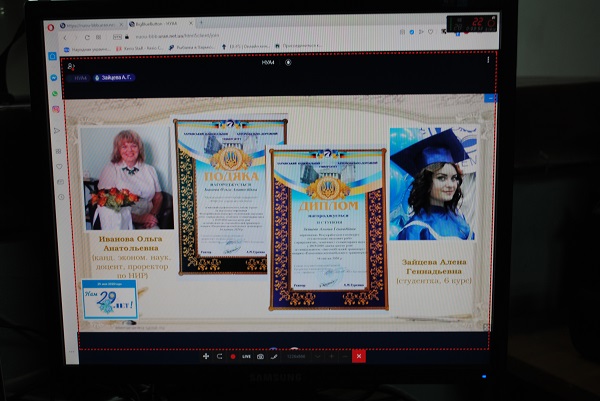The width and height of the screenshot is (600, 401).
Task: Open the three-dot options menu
Action: [x=488, y=61]
